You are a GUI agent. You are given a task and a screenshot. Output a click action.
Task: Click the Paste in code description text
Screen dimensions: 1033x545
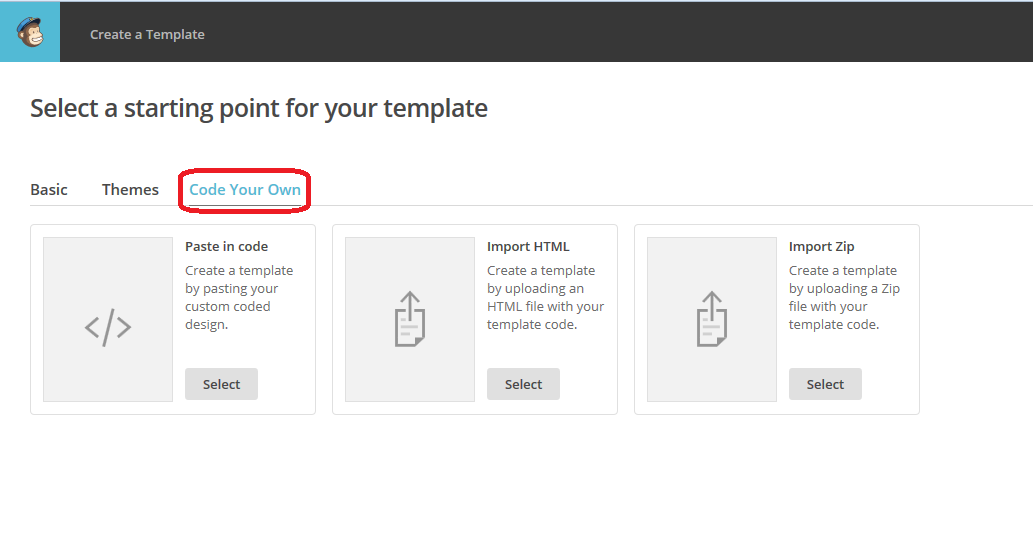pos(239,297)
